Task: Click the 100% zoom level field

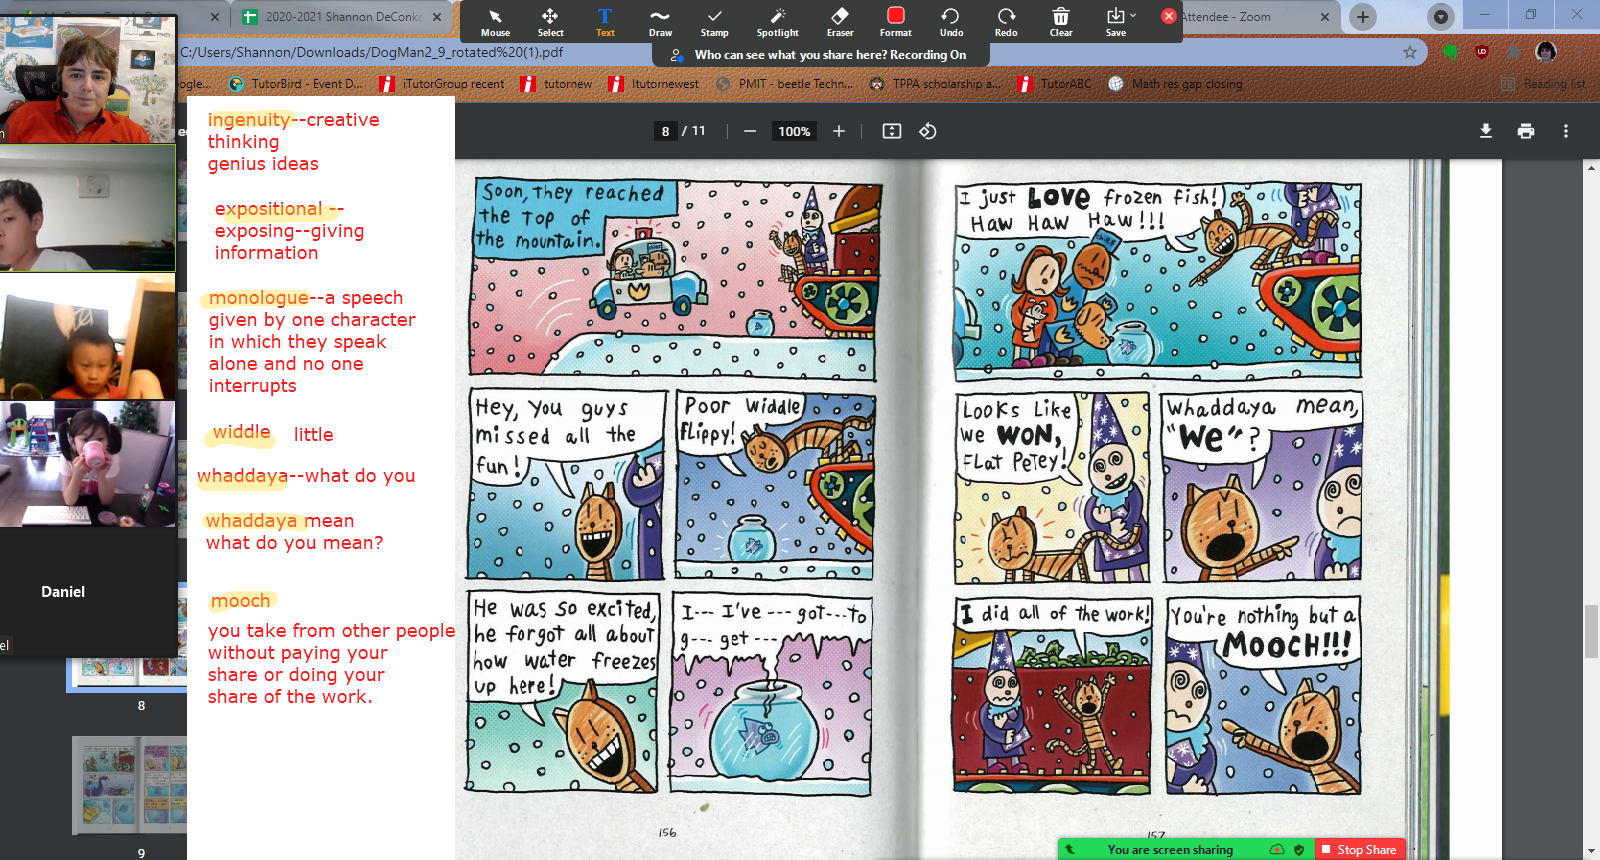Action: [x=794, y=131]
